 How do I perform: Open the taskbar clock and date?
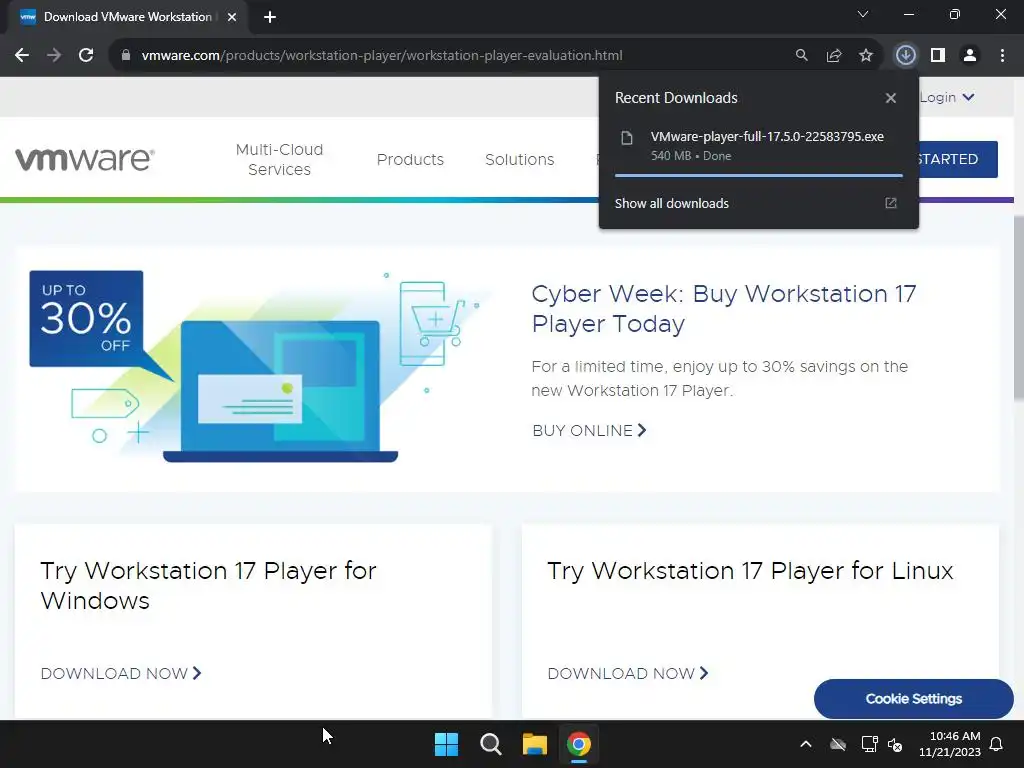point(950,744)
